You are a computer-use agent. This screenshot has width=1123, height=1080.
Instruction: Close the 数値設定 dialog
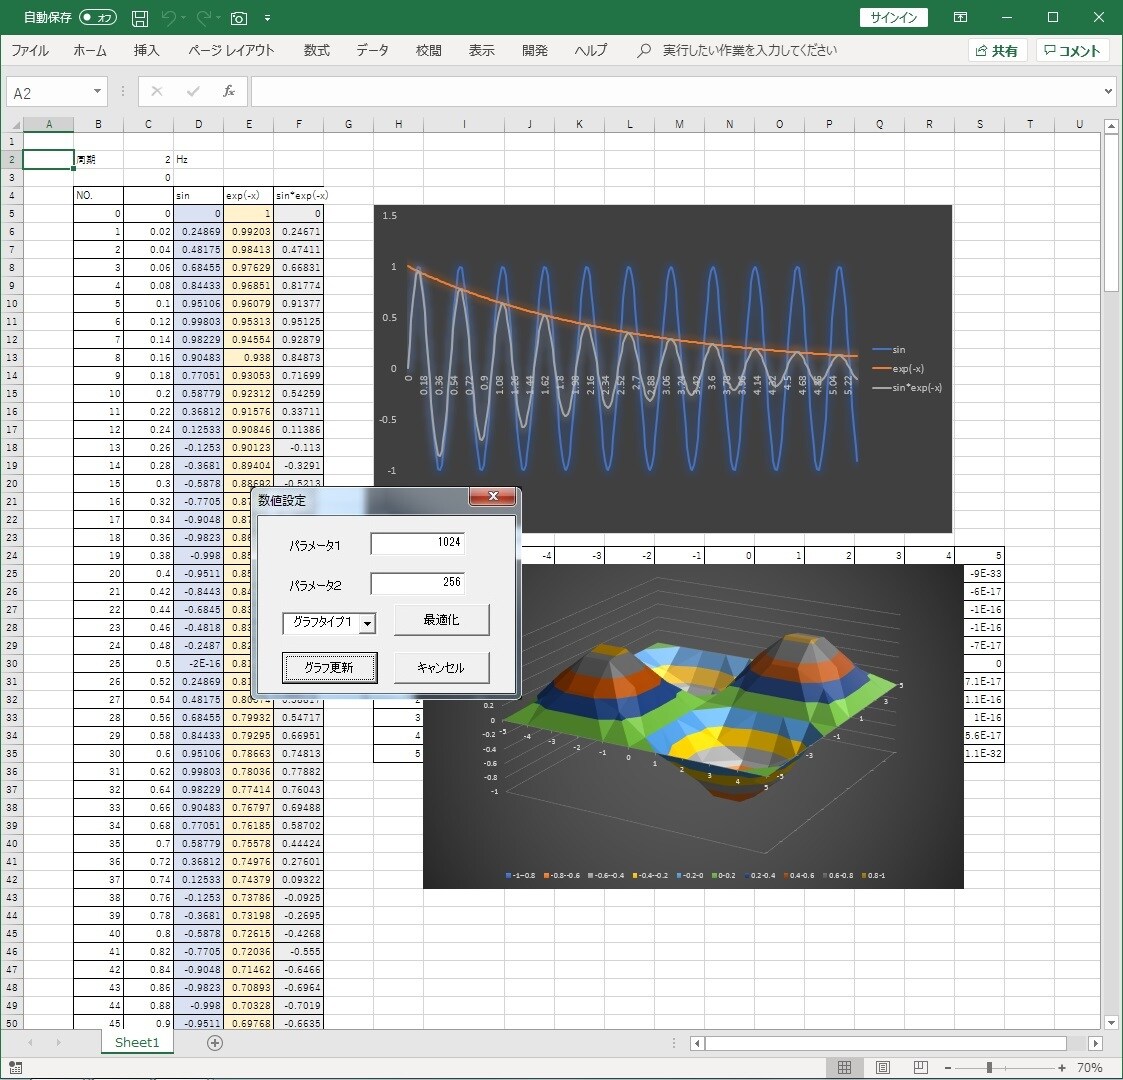tap(493, 496)
